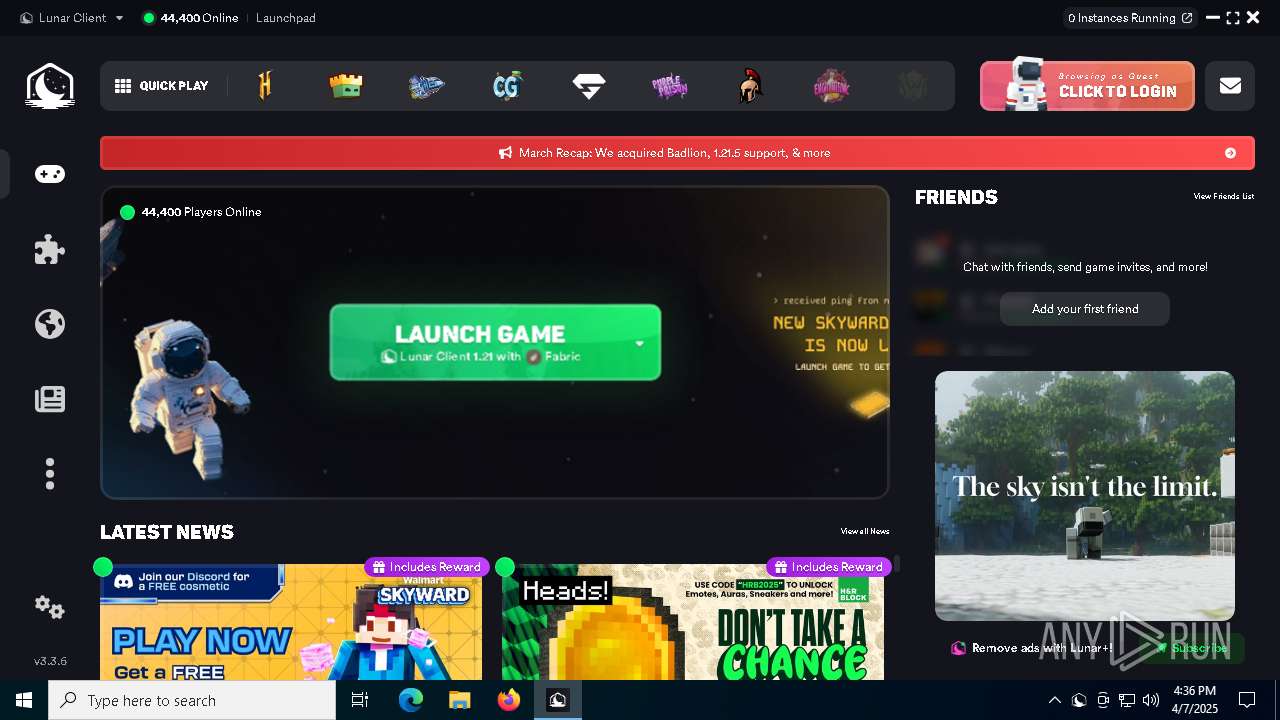Open the Skyward Play Now news card

291,622
